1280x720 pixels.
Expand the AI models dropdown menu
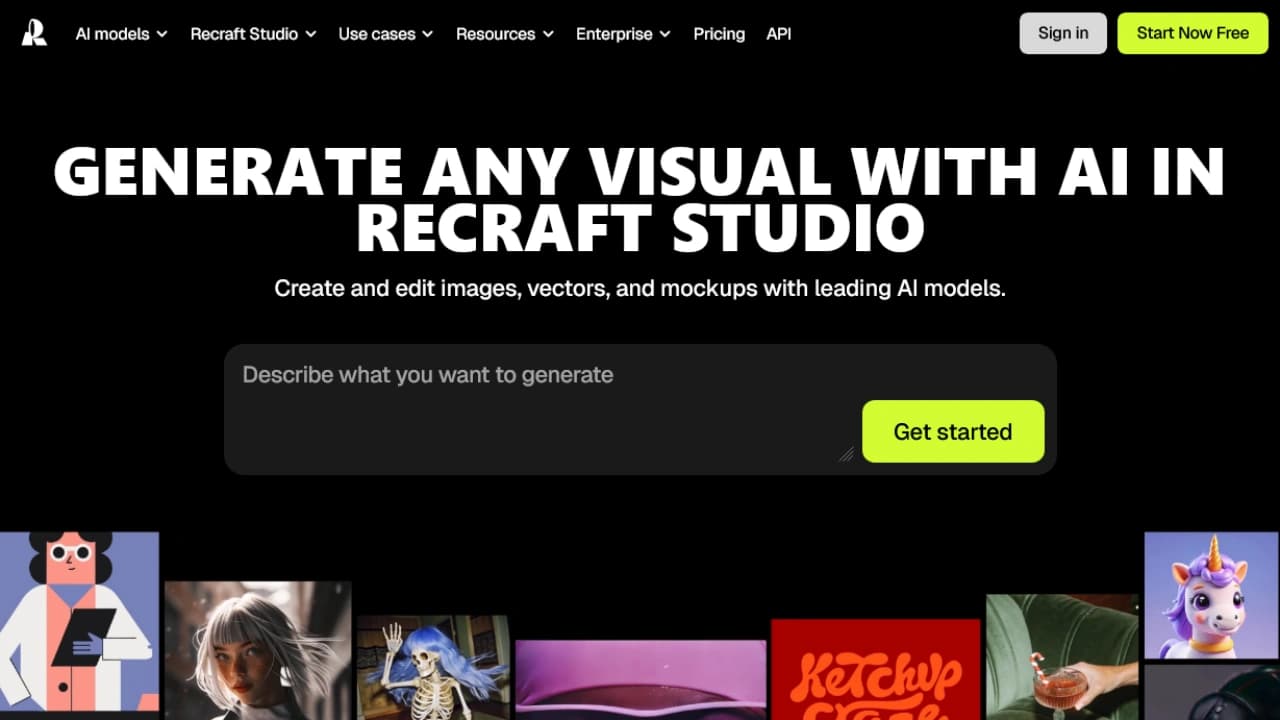coord(121,34)
